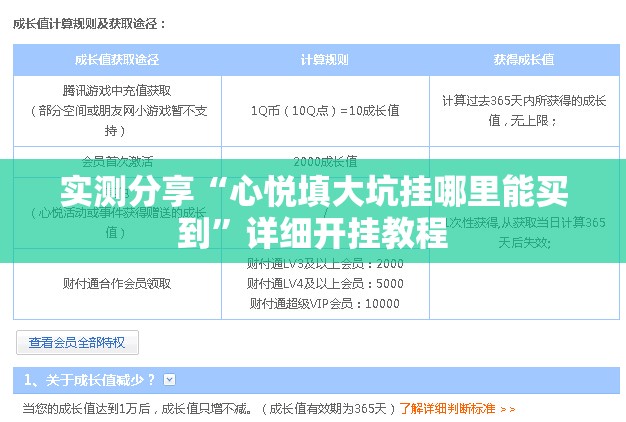Select the 财付通合作会员领取 cell
The image size is (626, 422).
click(x=117, y=284)
